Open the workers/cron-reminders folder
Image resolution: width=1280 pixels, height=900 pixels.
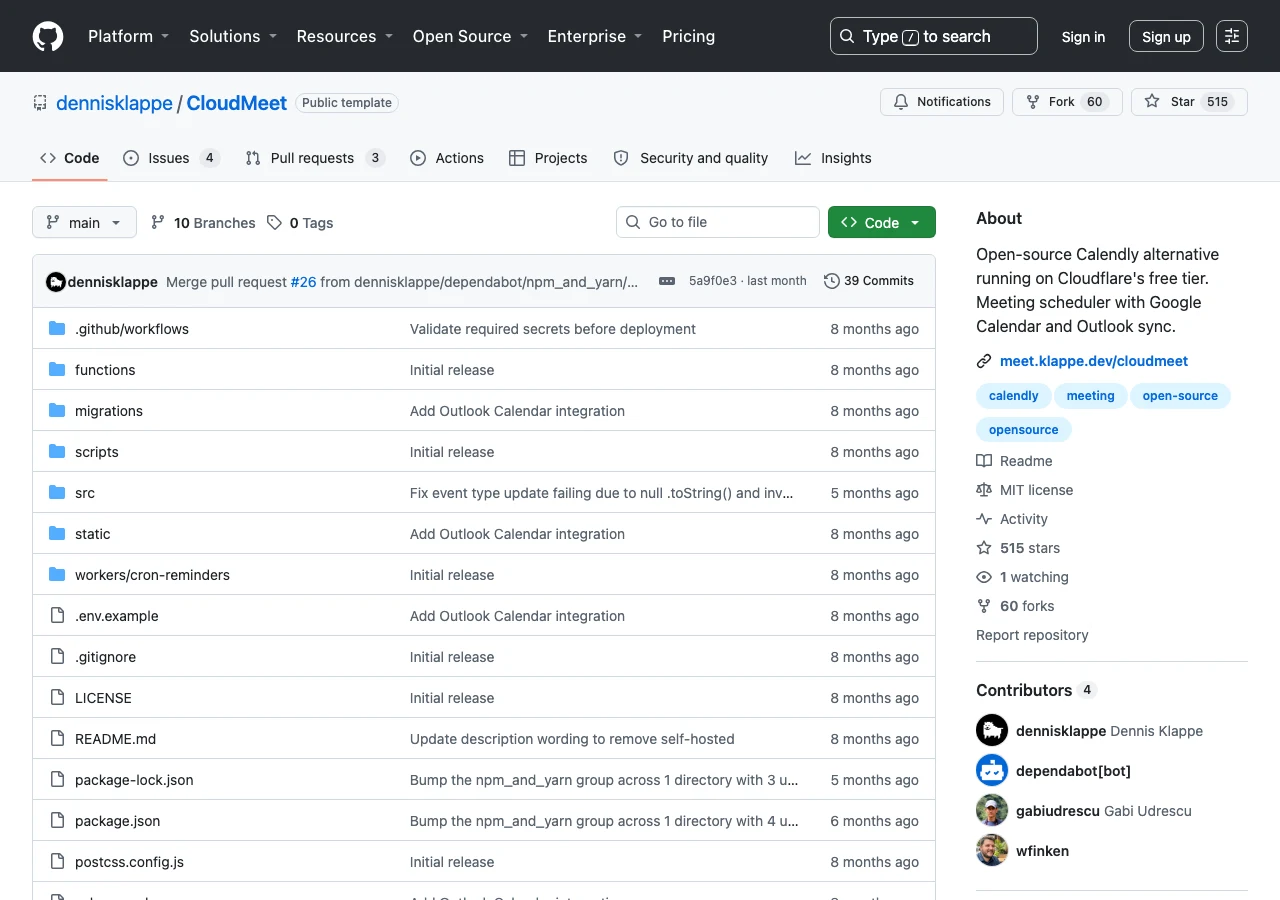152,575
